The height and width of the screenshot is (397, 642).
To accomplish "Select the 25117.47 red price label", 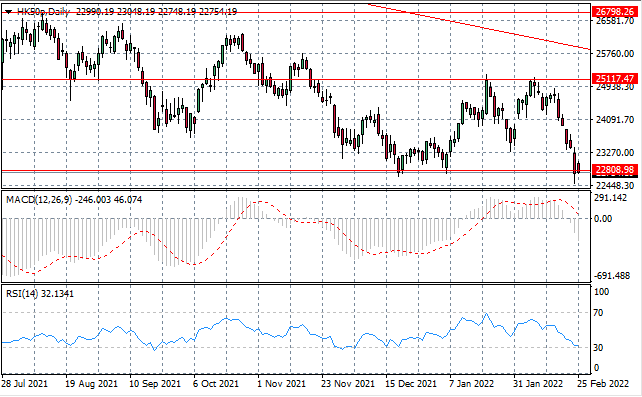I will 615,79.
